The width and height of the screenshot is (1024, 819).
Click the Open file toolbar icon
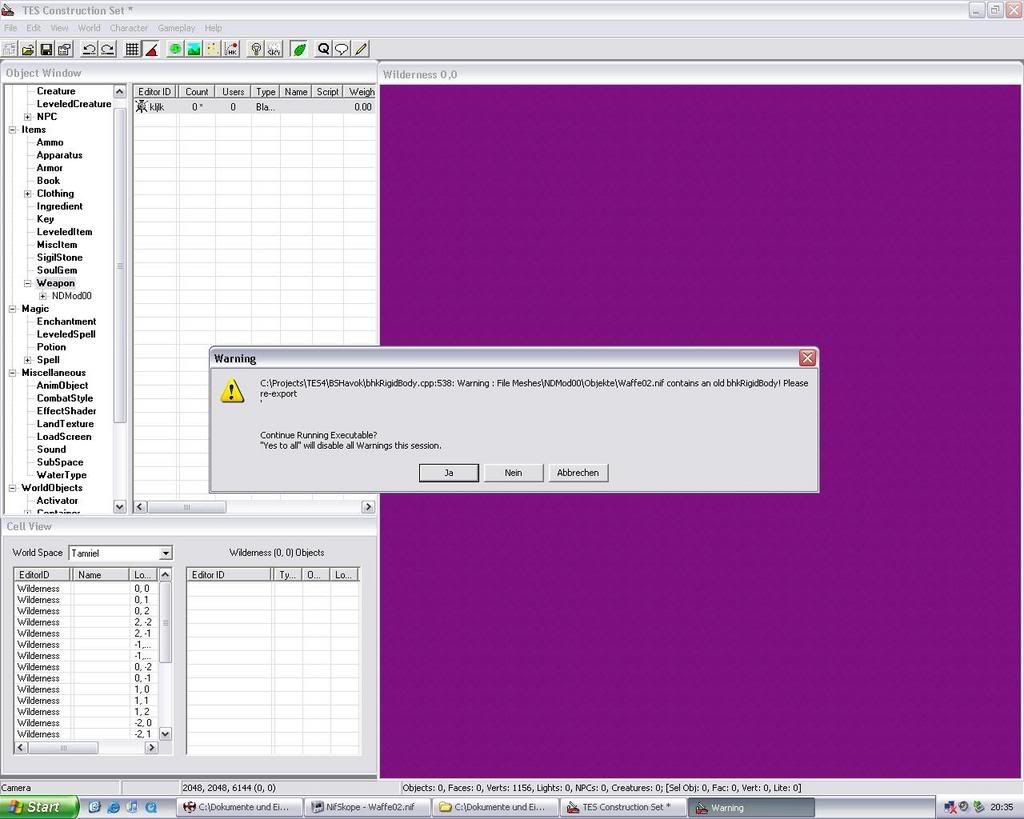(28, 49)
